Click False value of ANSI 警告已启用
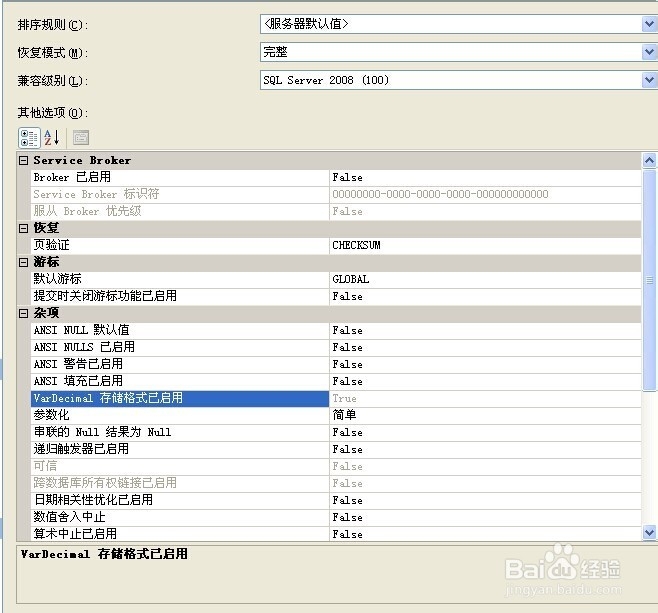The width and height of the screenshot is (658, 613). (x=347, y=364)
